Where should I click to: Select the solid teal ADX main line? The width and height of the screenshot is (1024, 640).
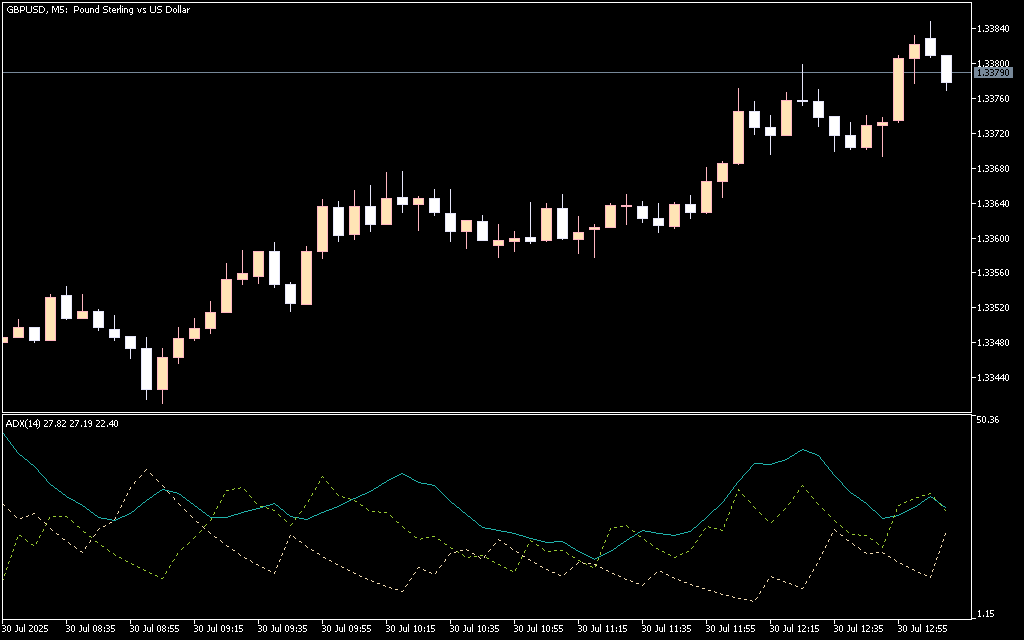(400, 474)
